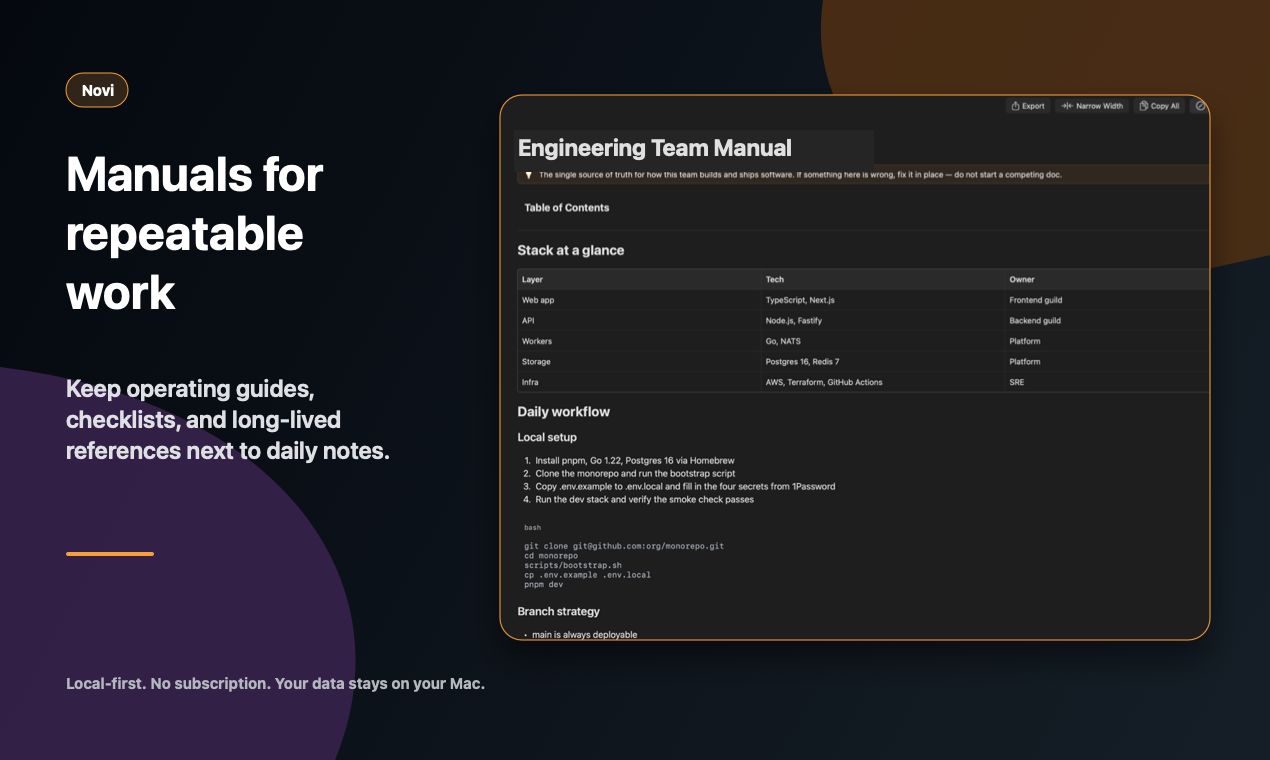Click the scripts/bootstrap.sh code line

coord(573,565)
